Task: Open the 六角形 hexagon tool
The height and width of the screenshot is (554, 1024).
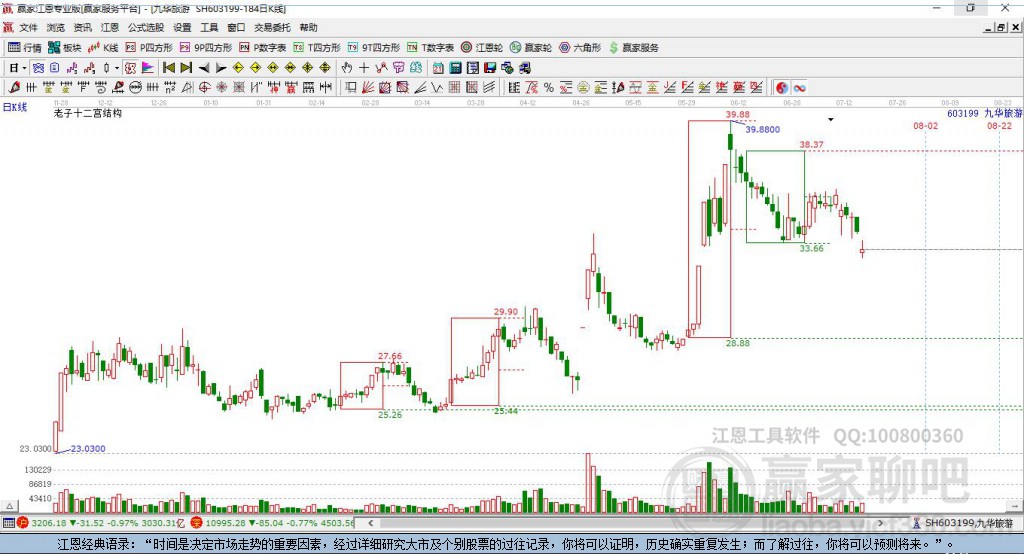Action: (x=580, y=48)
